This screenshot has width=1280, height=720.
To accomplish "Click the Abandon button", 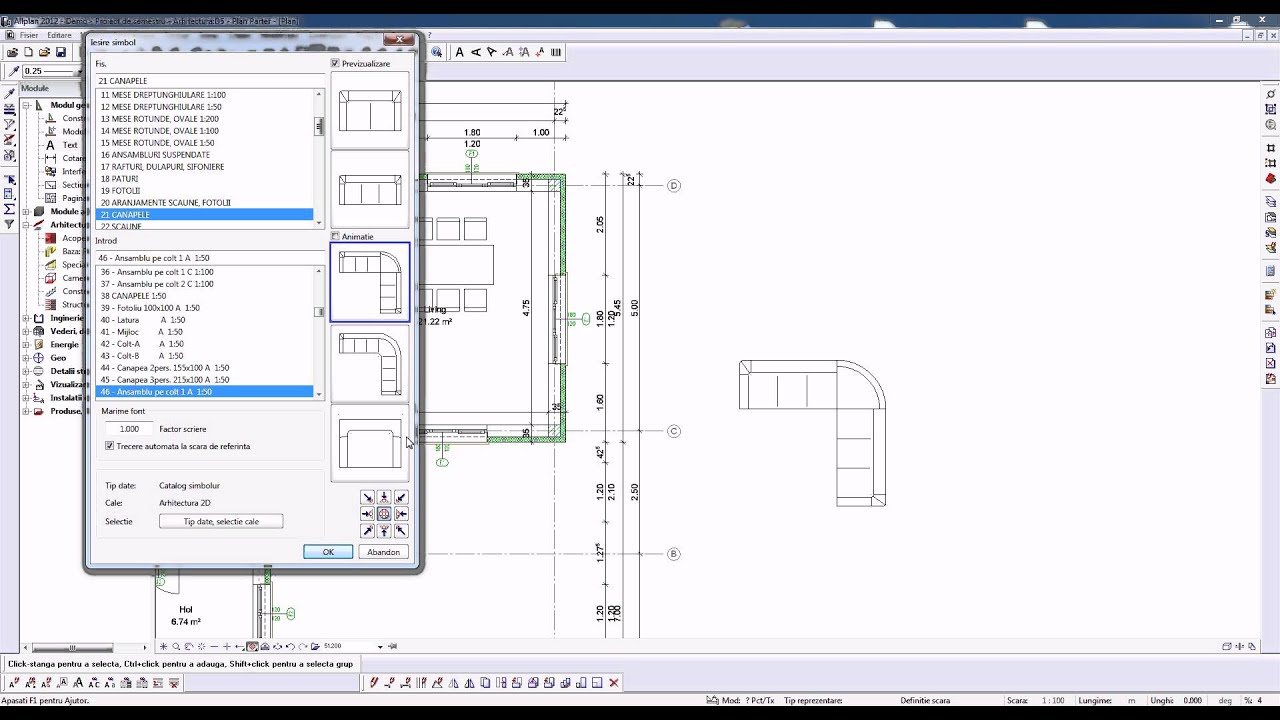I will [384, 552].
